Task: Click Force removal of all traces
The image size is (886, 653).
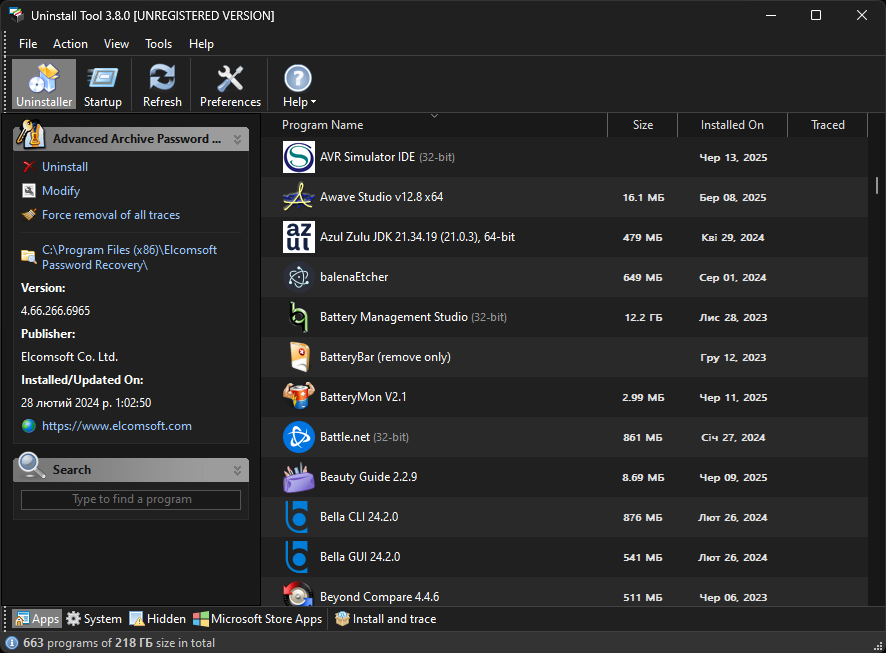Action: point(111,215)
